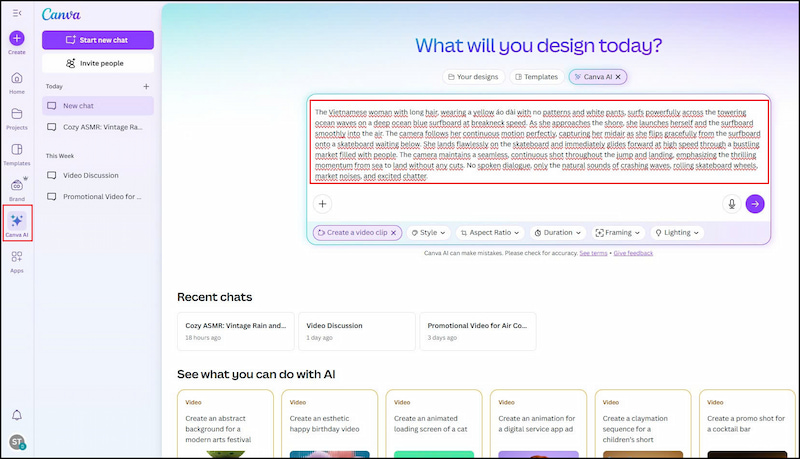Select esthetic happy birthday video idea
This screenshot has width=800, height=459.
(x=330, y=423)
